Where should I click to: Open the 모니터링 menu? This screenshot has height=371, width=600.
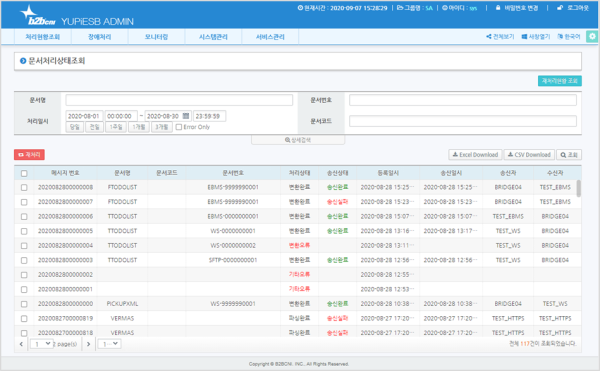(x=156, y=37)
